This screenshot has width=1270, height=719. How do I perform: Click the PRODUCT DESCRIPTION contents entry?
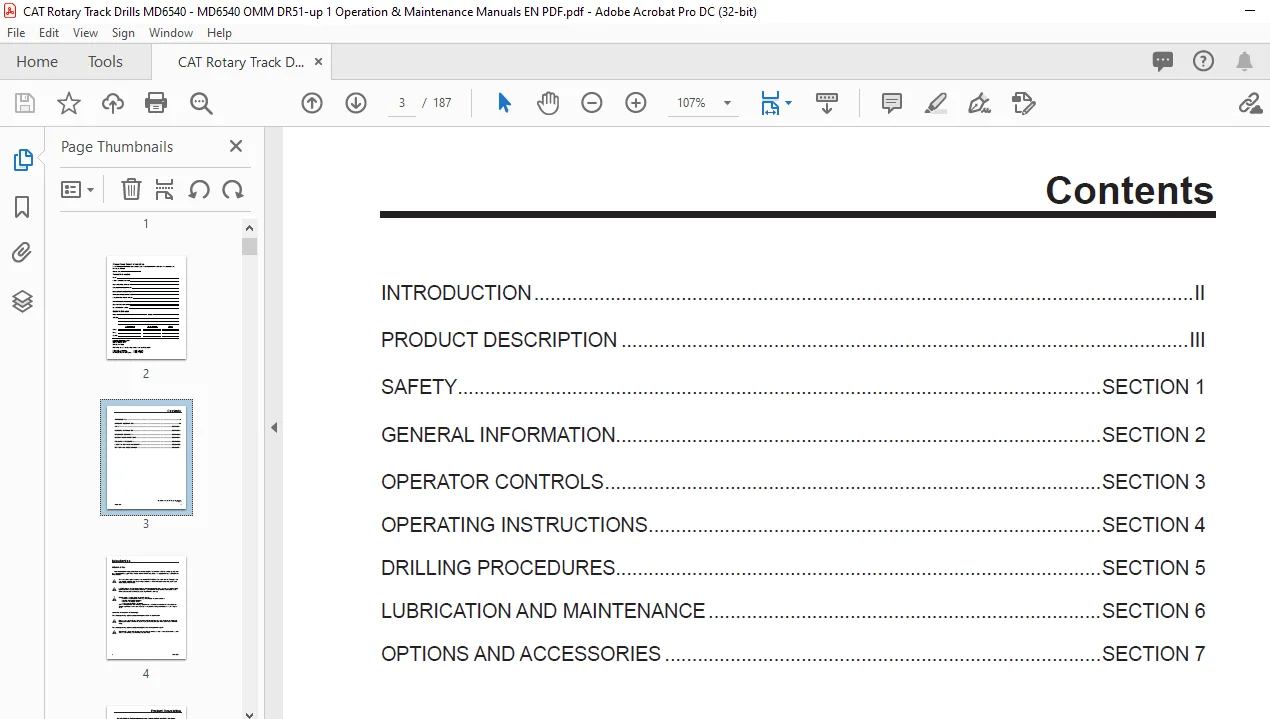793,340
